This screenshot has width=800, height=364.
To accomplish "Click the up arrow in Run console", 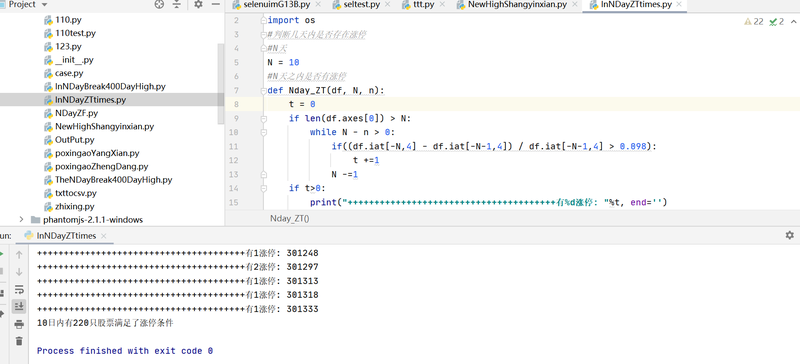I will 19,254.
